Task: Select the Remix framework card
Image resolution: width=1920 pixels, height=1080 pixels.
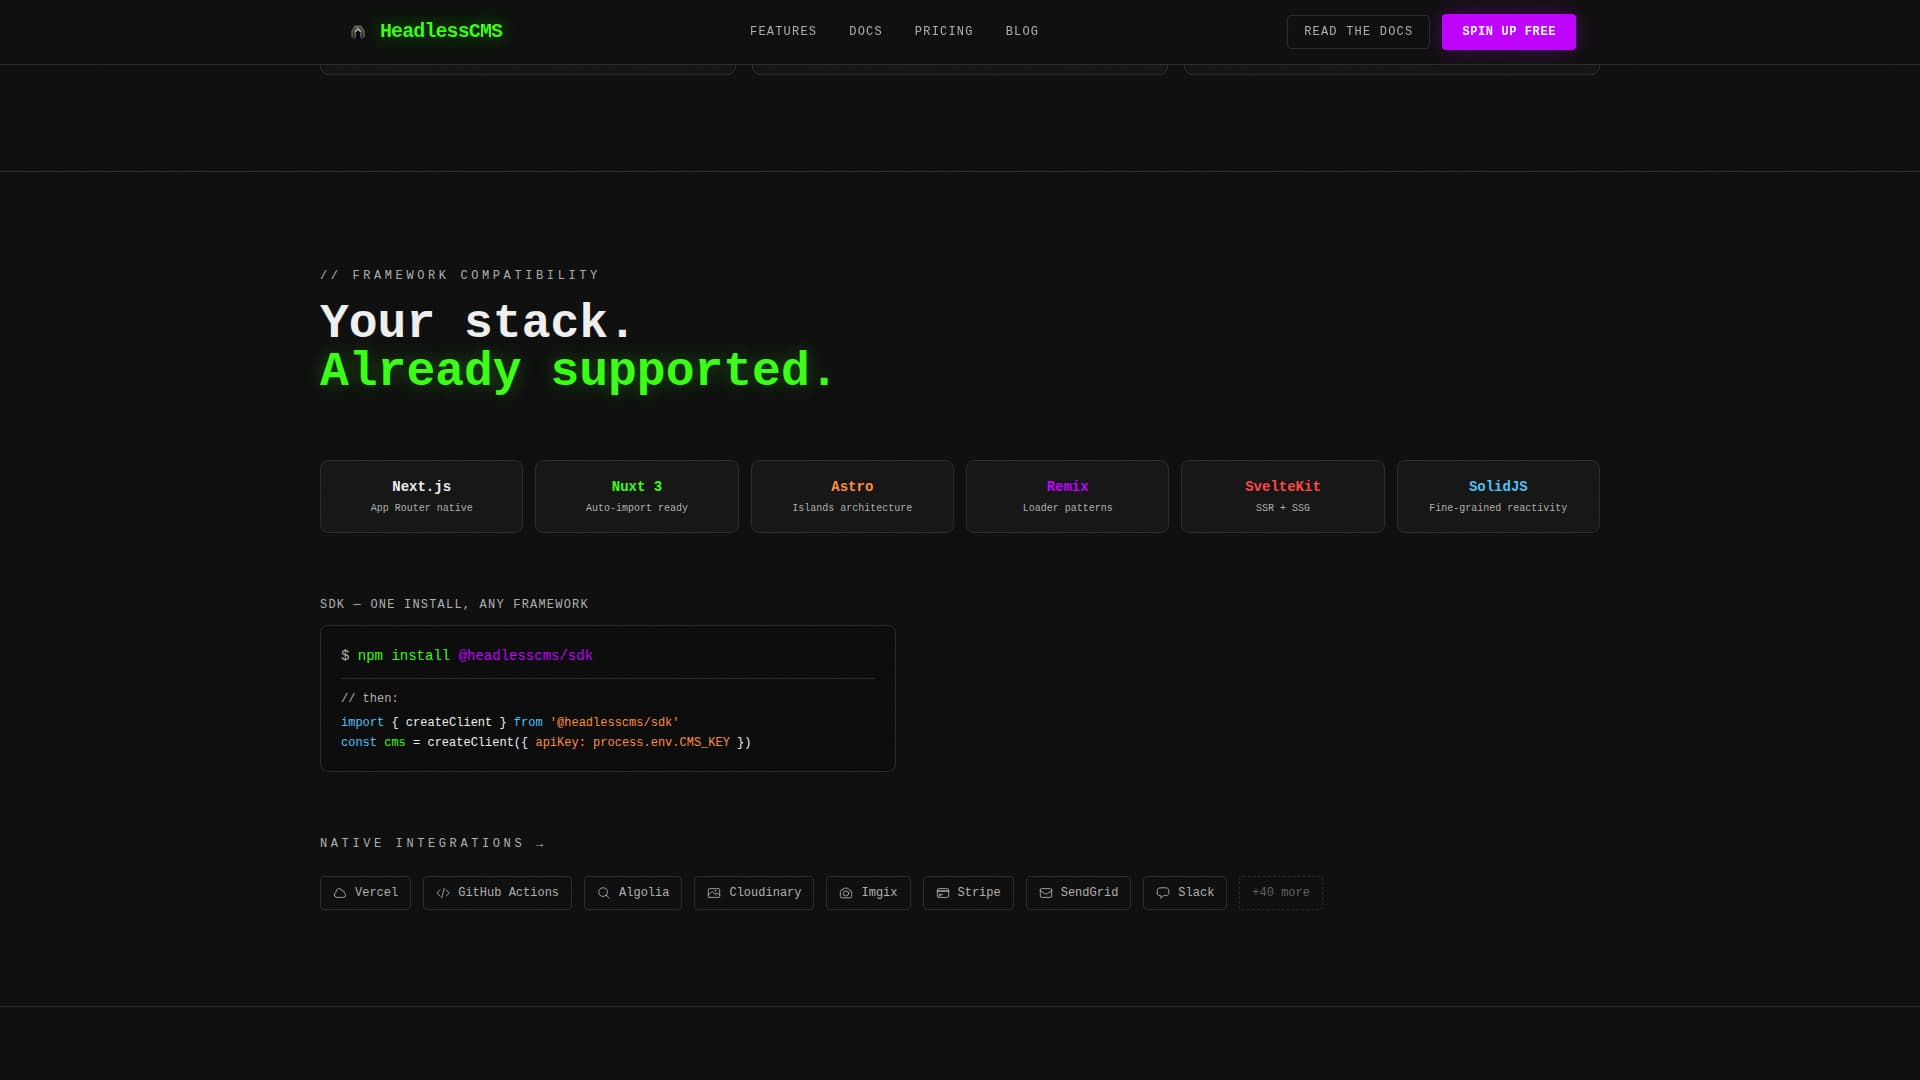Action: [x=1067, y=496]
